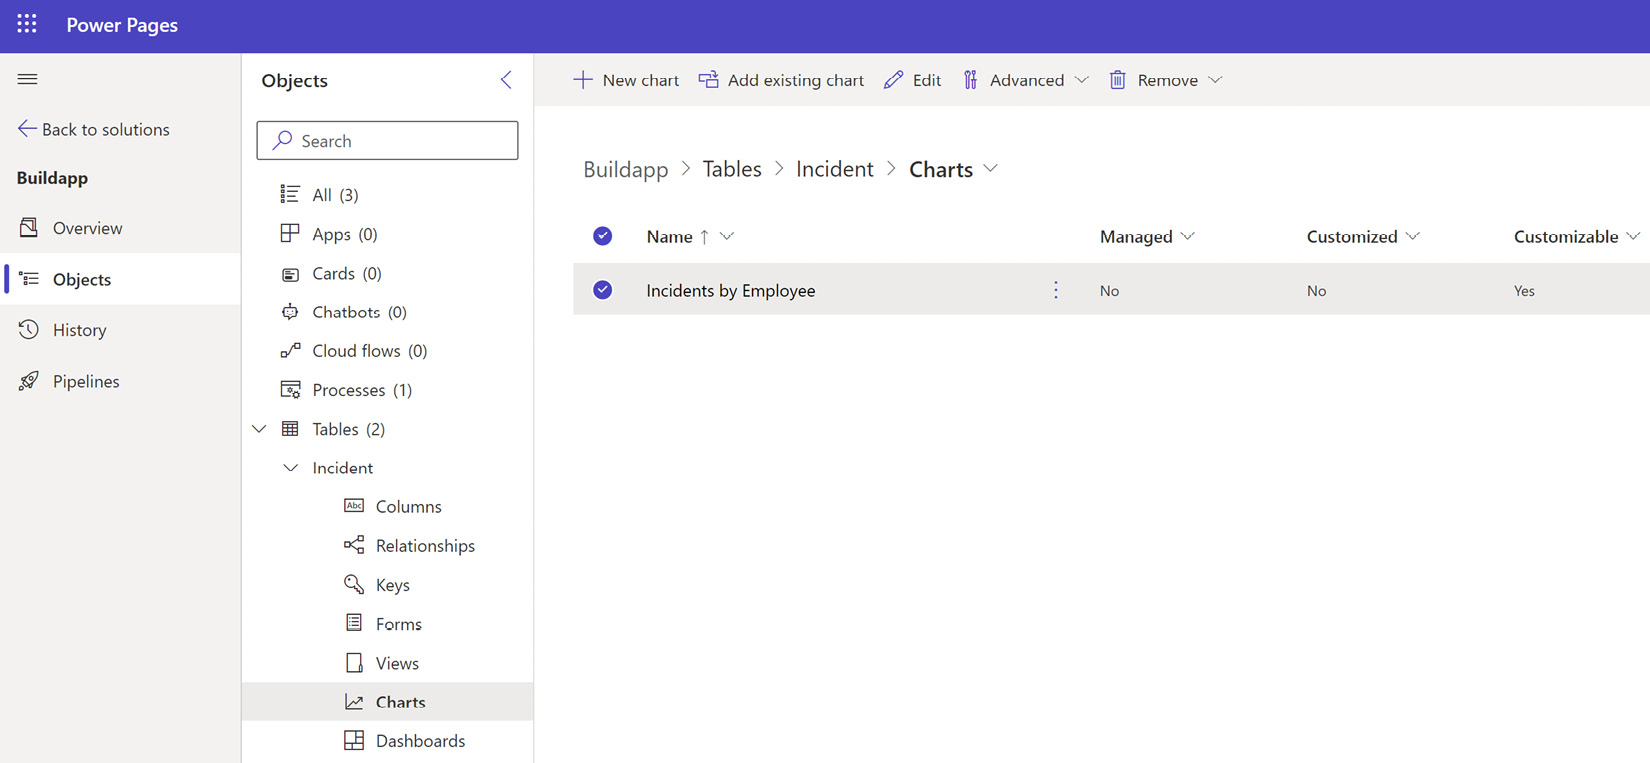Collapse the Incident tree node
Viewport: 1650px width, 763px height.
291,467
